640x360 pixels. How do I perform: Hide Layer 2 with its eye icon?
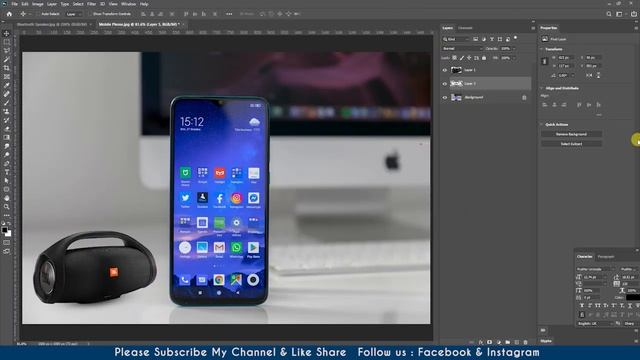tap(444, 84)
